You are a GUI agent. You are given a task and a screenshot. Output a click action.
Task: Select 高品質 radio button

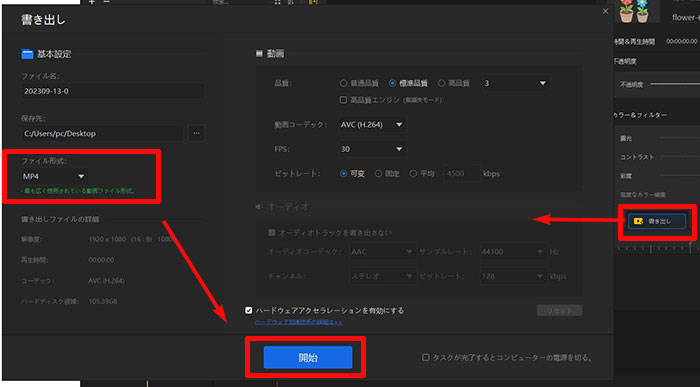(x=442, y=83)
